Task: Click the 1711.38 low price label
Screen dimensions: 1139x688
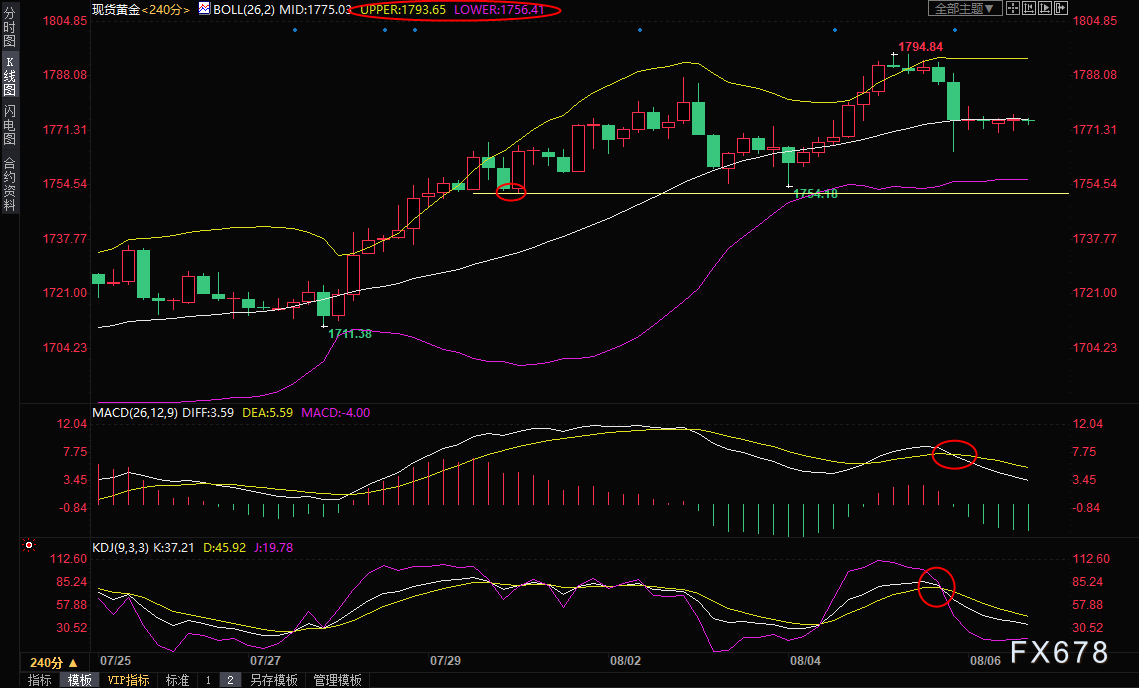Action: click(350, 333)
